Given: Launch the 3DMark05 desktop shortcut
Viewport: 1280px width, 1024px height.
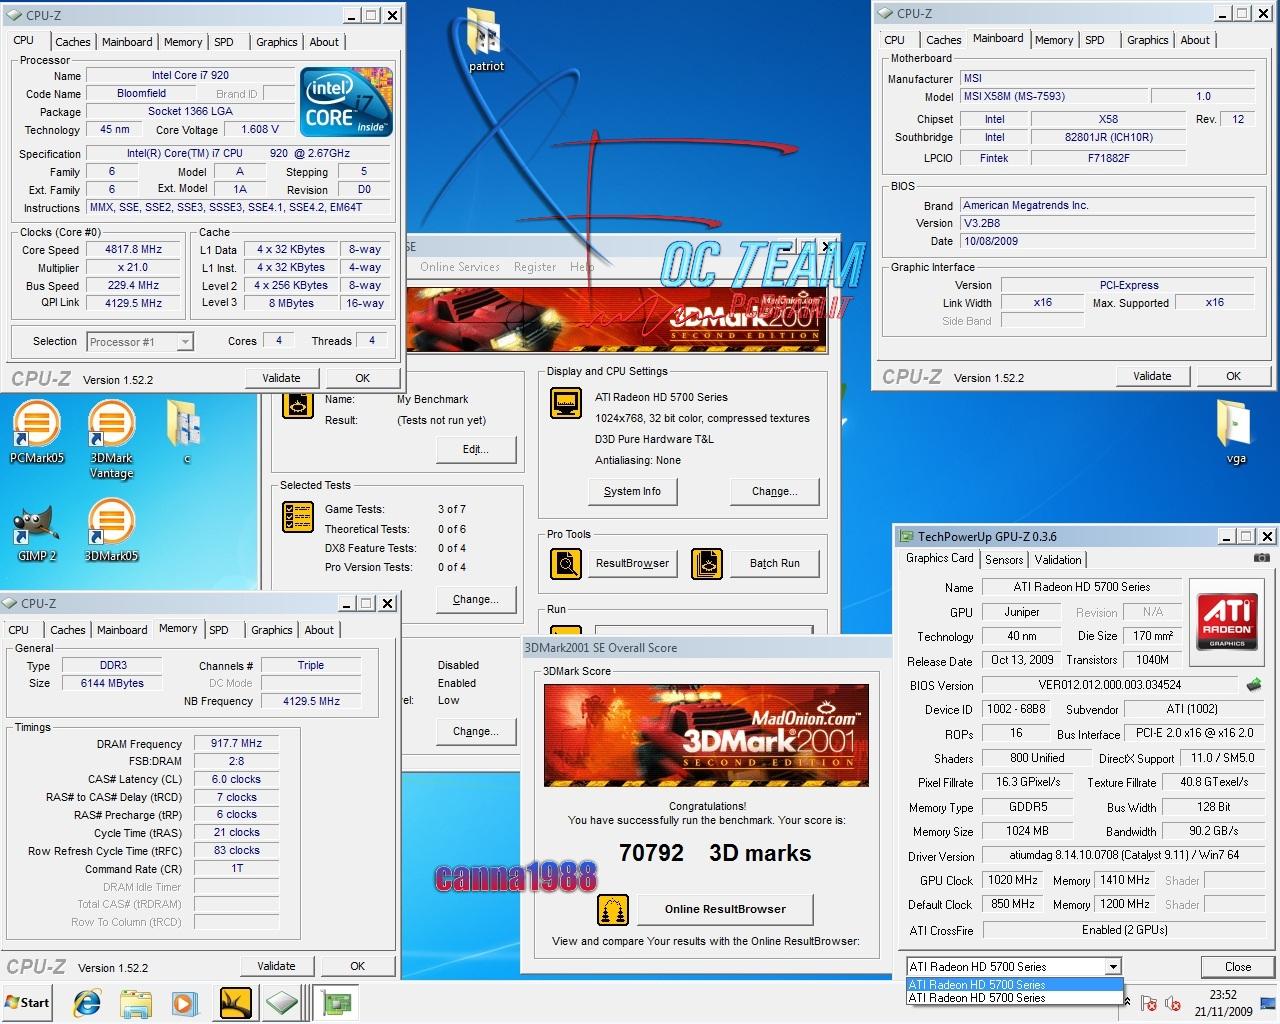Looking at the screenshot, I should [x=111, y=531].
